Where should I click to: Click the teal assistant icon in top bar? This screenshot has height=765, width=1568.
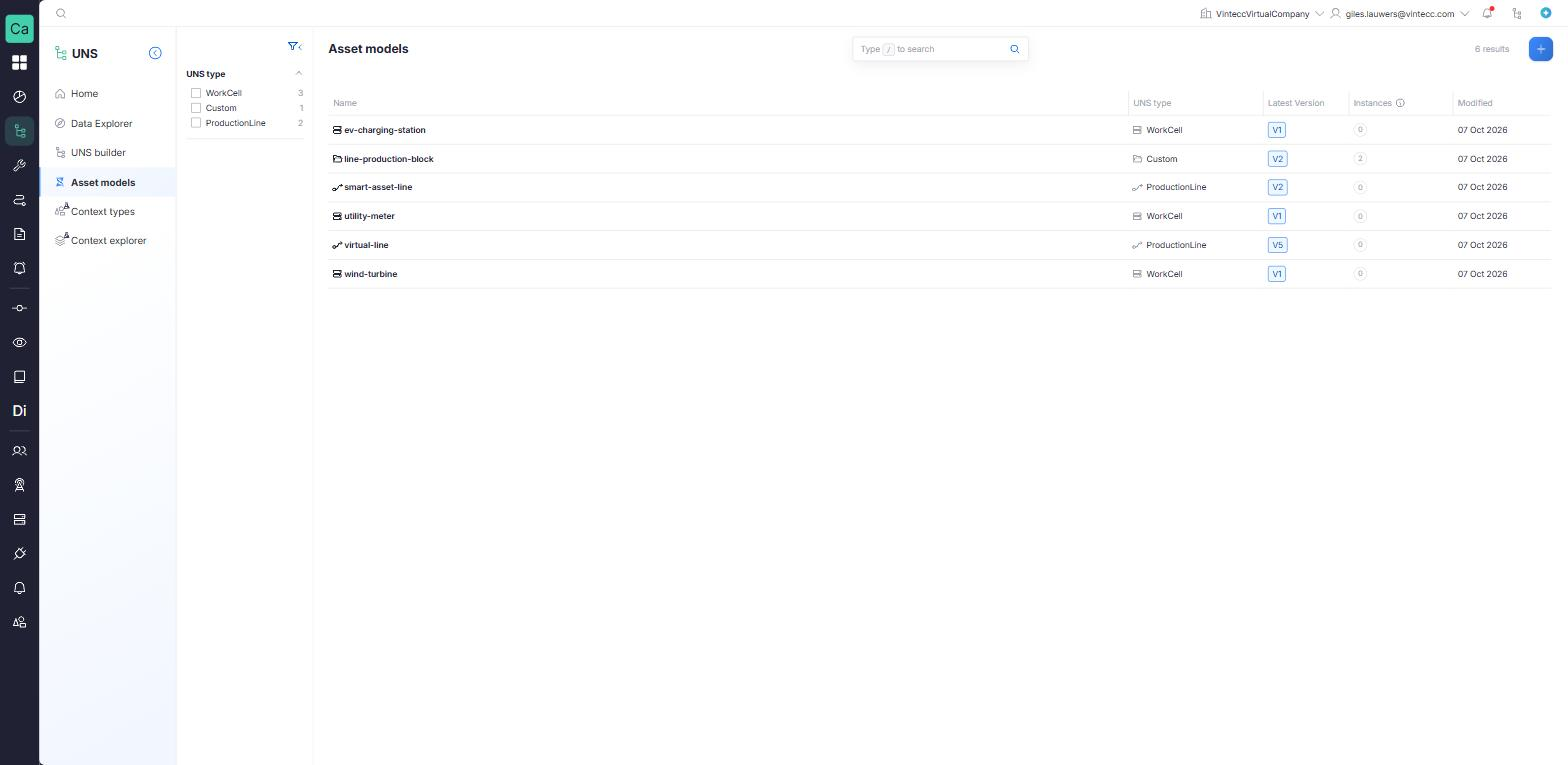pyautogui.click(x=1545, y=13)
